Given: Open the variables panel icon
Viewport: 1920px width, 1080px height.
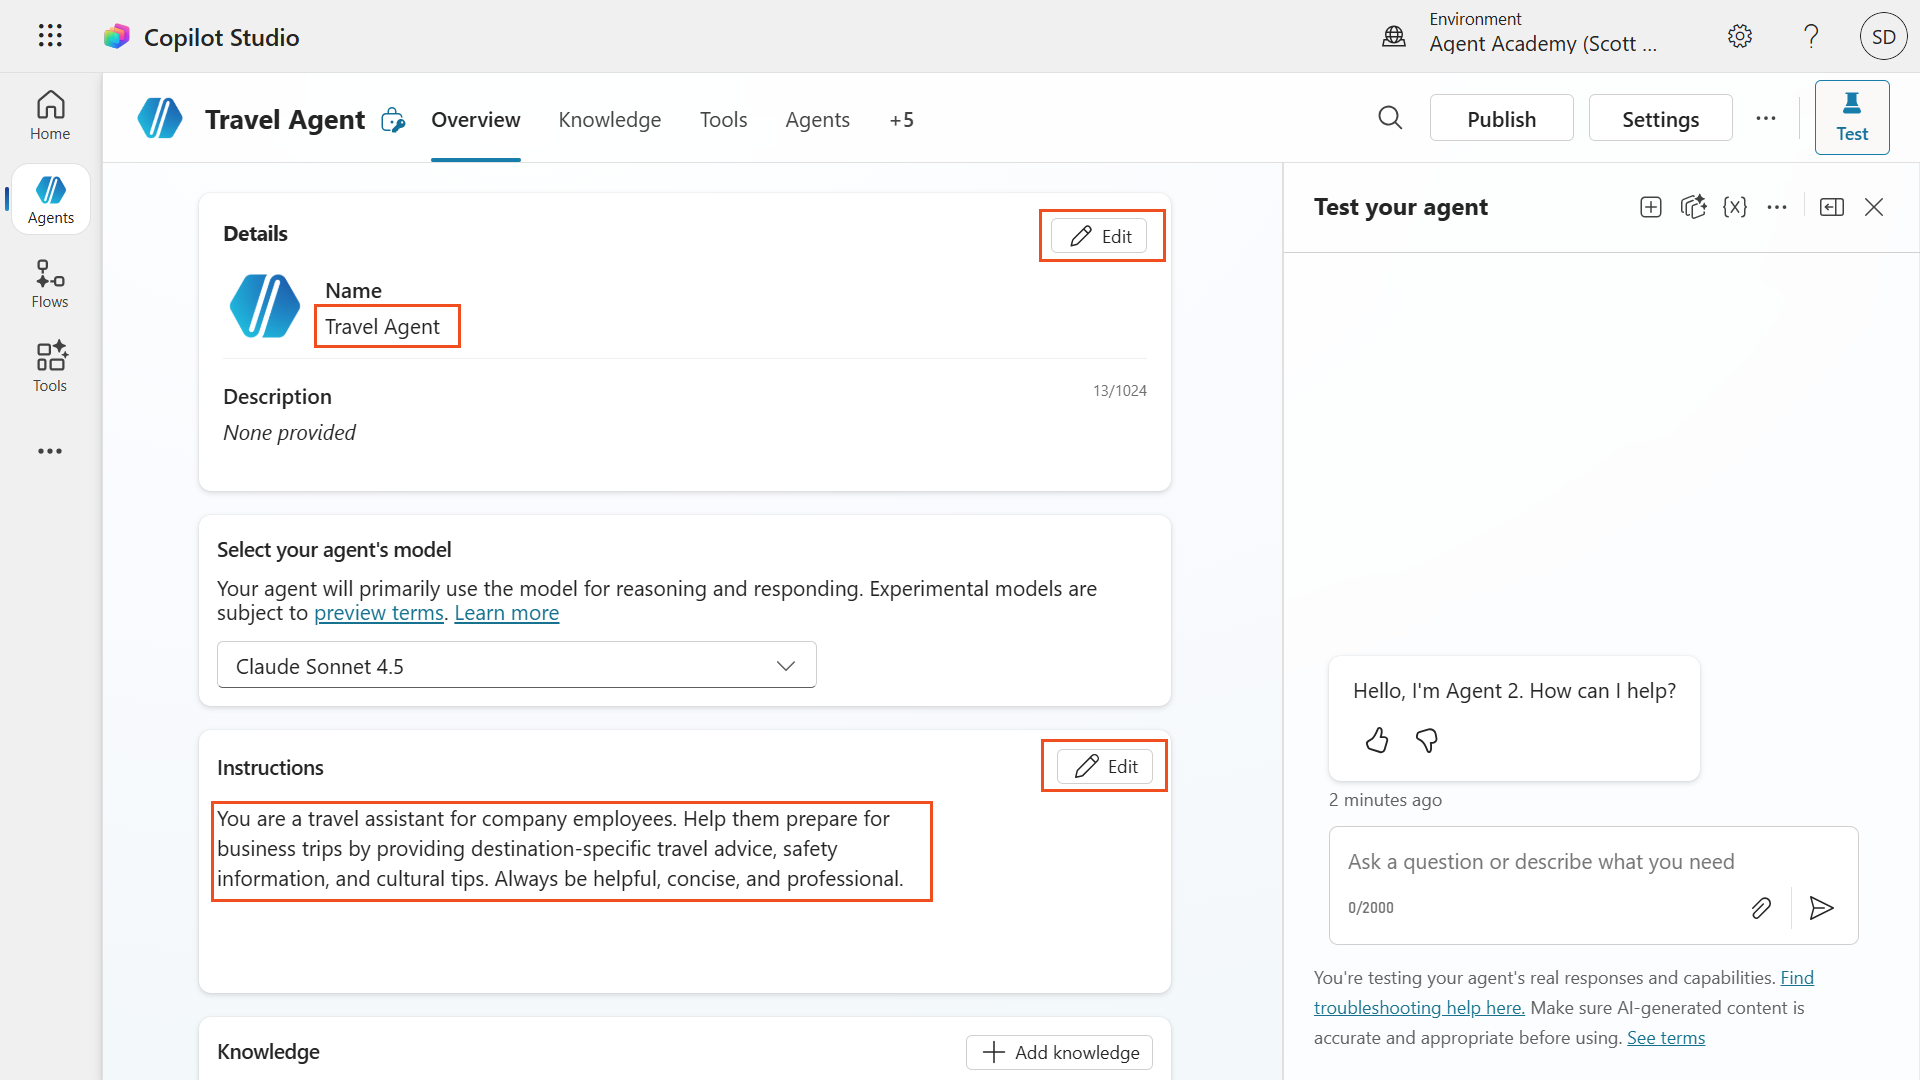Looking at the screenshot, I should pos(1735,207).
